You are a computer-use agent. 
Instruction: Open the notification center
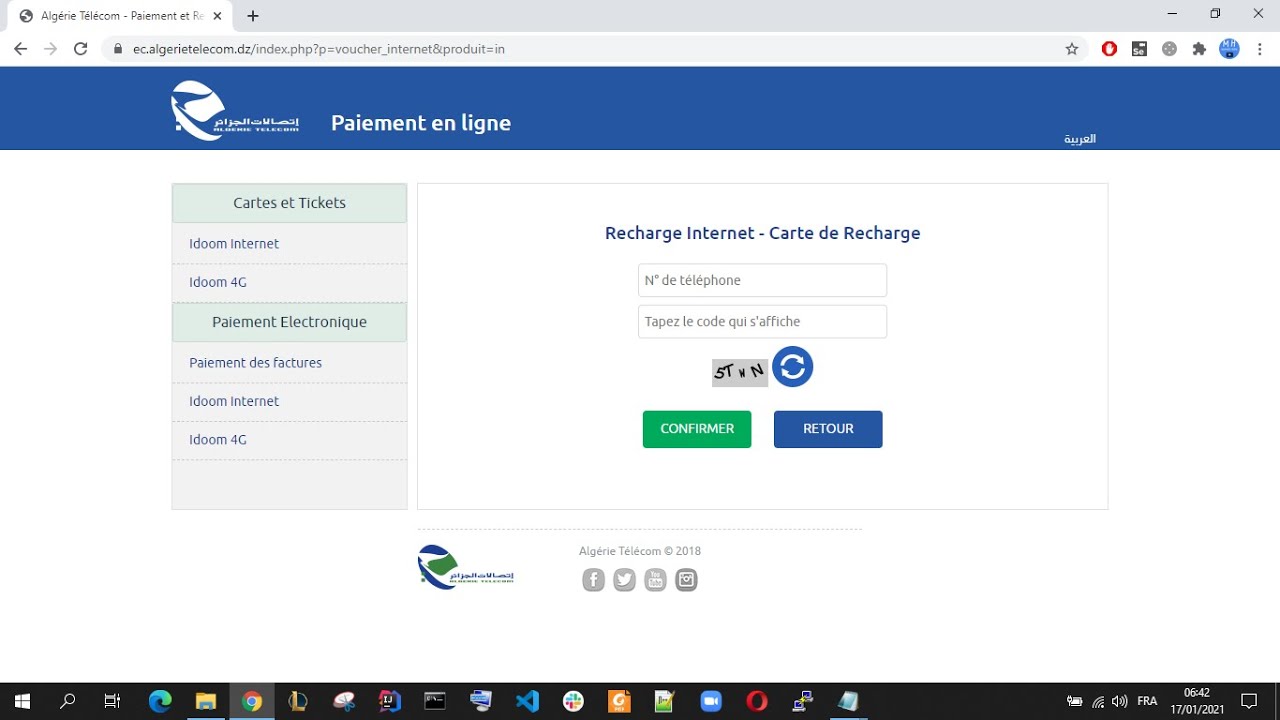1248,702
